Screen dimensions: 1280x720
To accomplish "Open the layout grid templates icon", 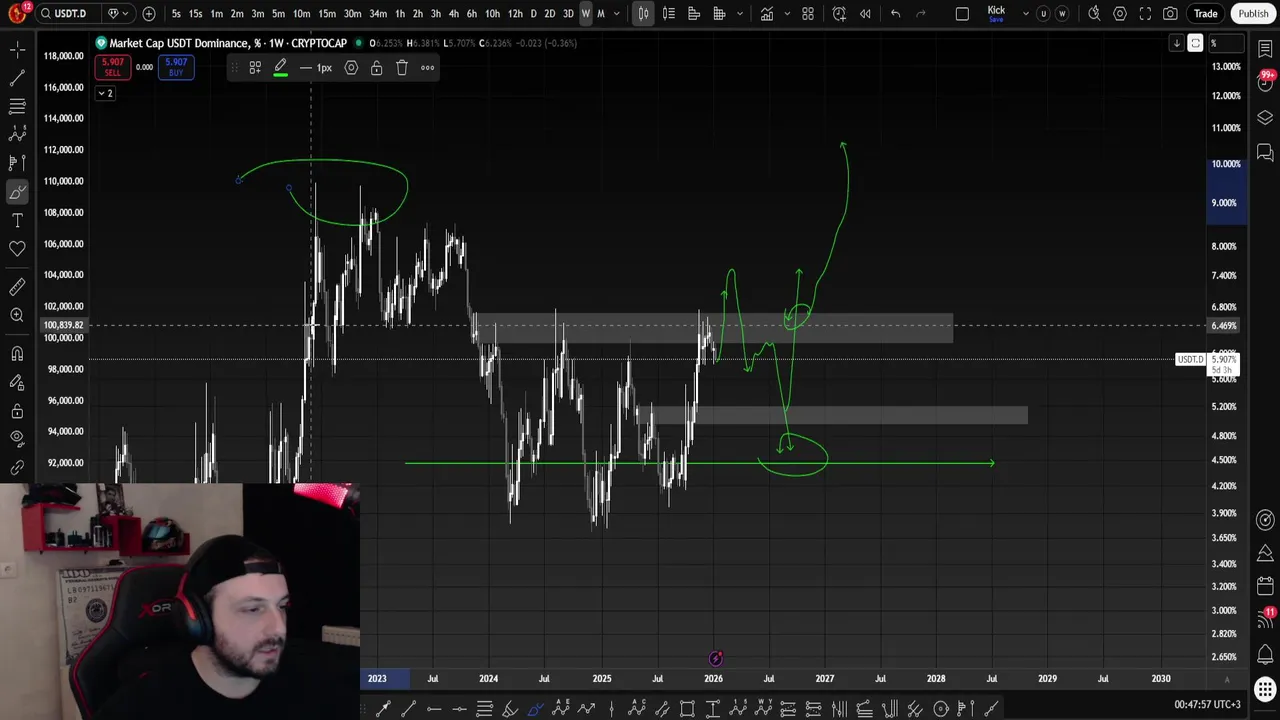I will pos(808,14).
